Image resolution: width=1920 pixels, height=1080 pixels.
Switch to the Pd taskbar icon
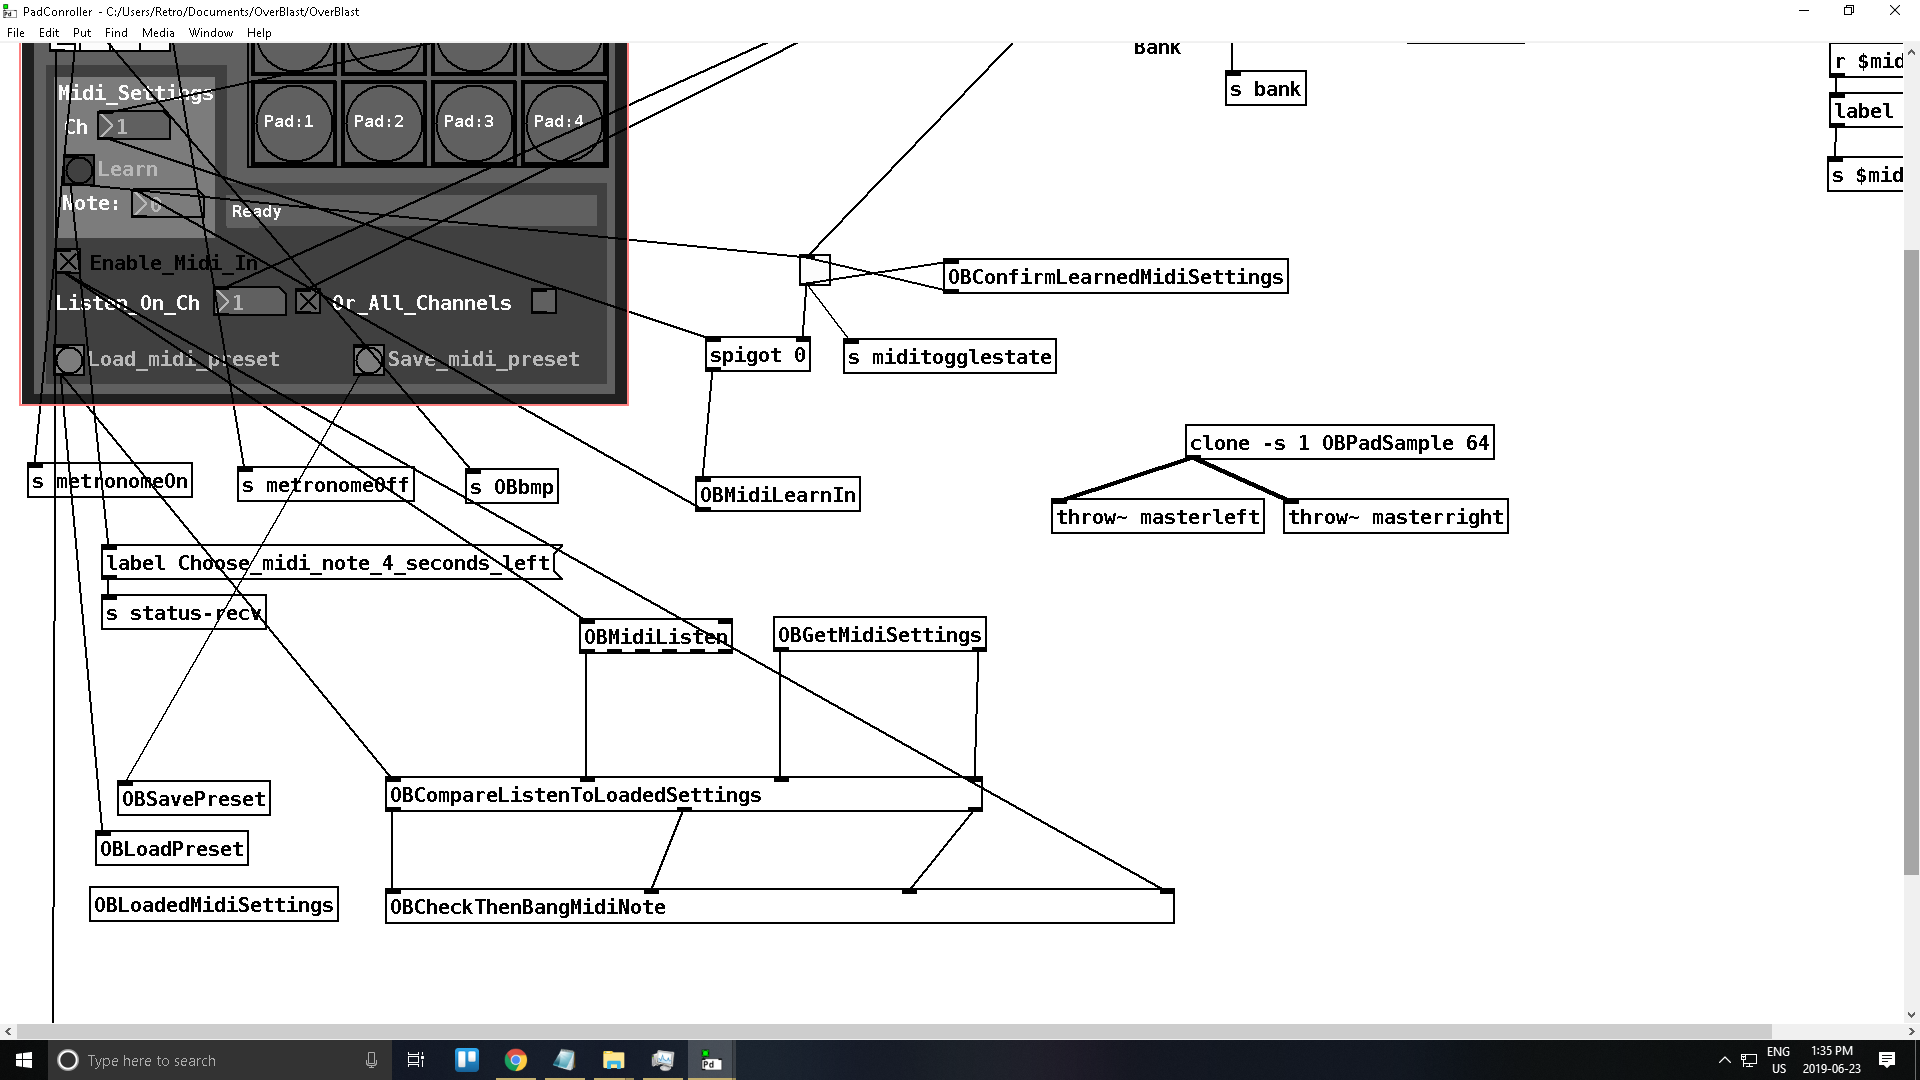(711, 1060)
